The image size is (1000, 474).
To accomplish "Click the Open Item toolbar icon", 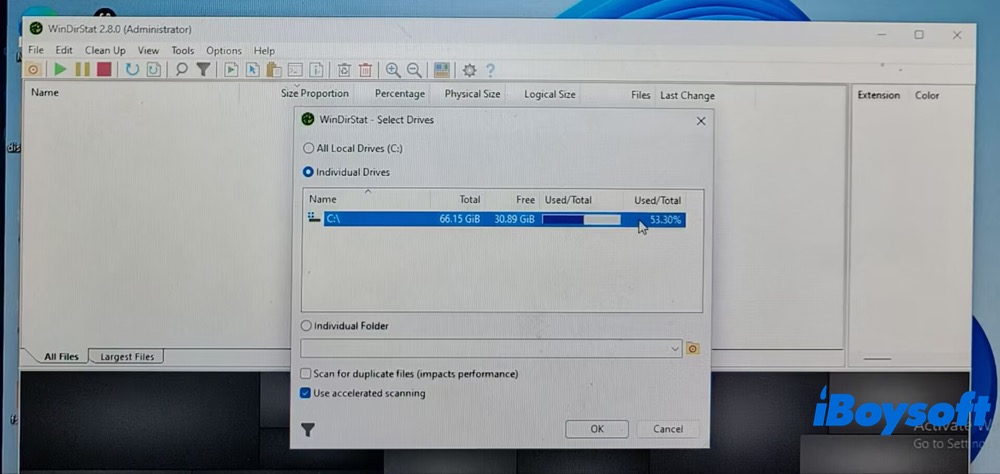I will pyautogui.click(x=232, y=70).
